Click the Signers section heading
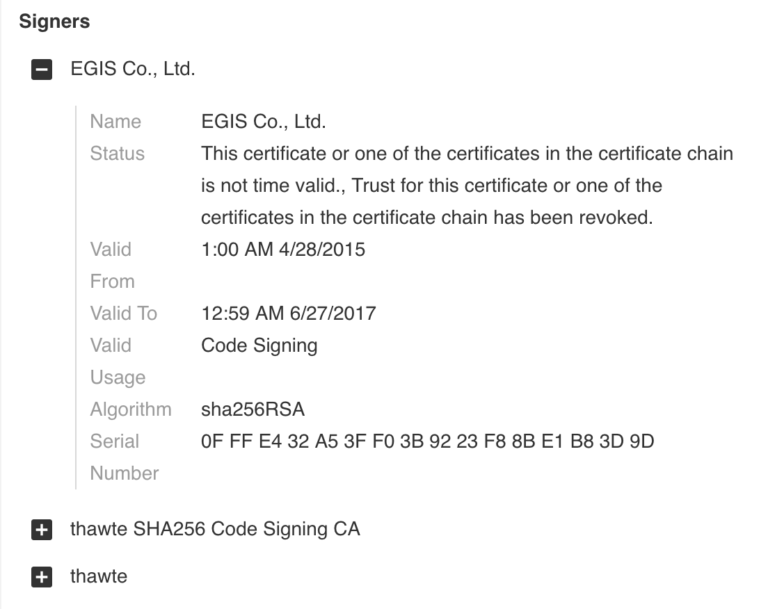Viewport: 768px width, 609px height. pyautogui.click(x=54, y=21)
